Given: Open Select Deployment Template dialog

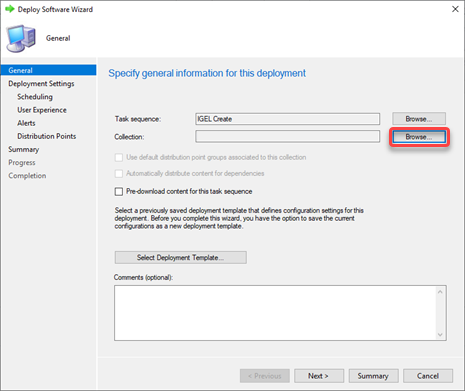Looking at the screenshot, I should (x=181, y=258).
